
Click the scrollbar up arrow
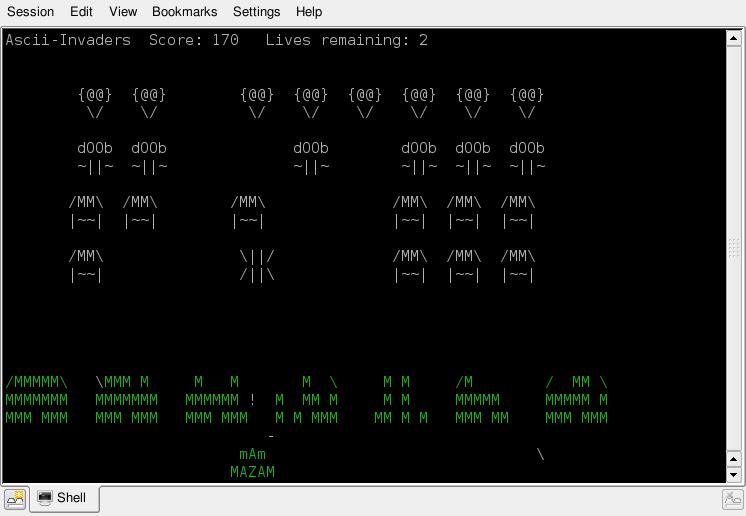pyautogui.click(x=735, y=38)
